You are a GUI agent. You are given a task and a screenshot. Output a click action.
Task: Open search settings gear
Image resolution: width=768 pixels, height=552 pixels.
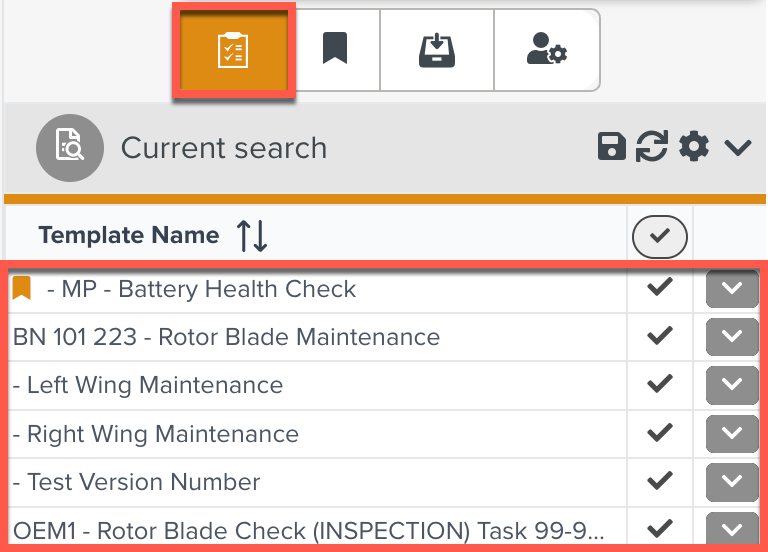click(x=693, y=148)
